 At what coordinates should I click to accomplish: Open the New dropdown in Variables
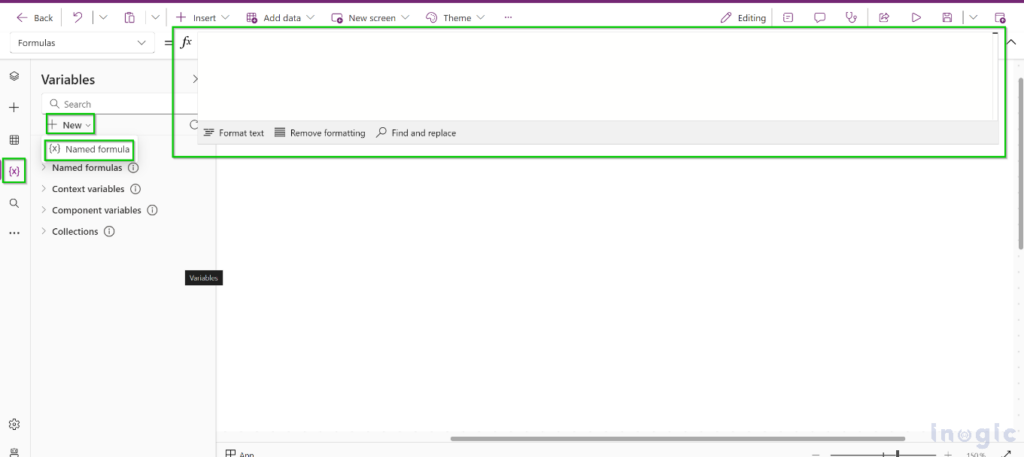71,125
